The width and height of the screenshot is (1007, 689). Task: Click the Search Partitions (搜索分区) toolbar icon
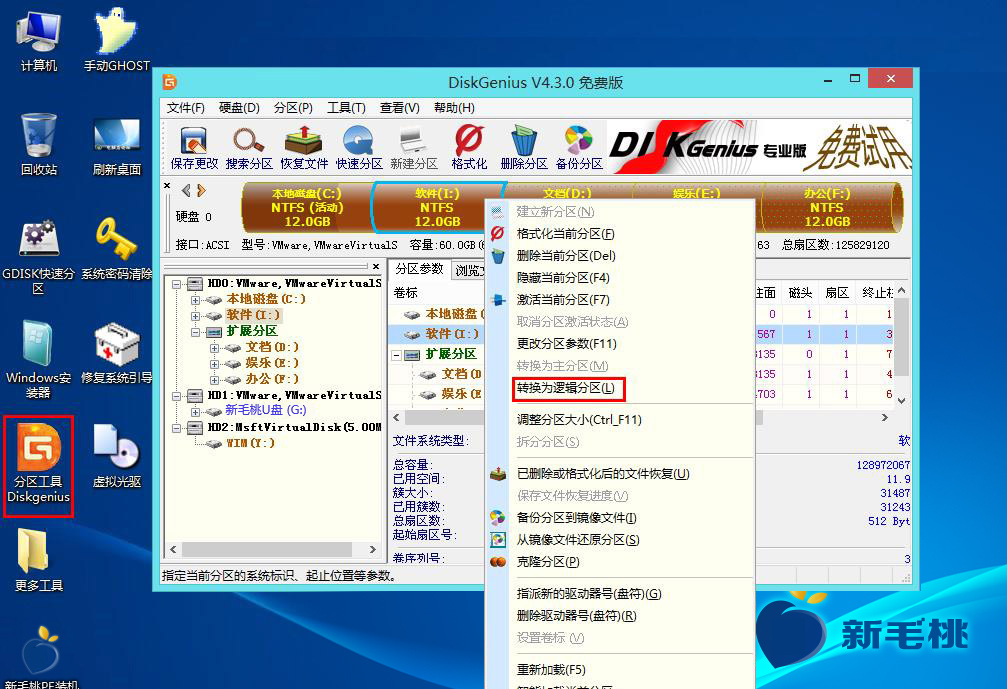(249, 147)
